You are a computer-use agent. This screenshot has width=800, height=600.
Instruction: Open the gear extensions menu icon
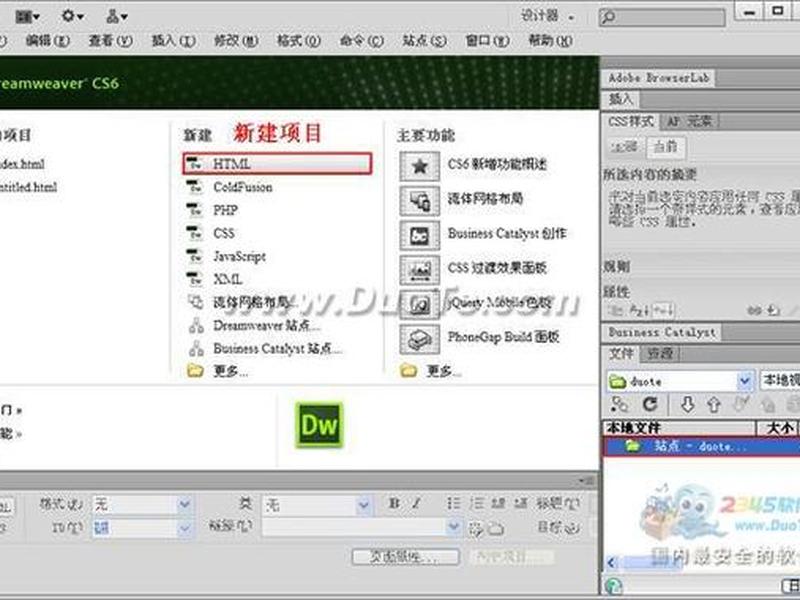click(x=72, y=16)
